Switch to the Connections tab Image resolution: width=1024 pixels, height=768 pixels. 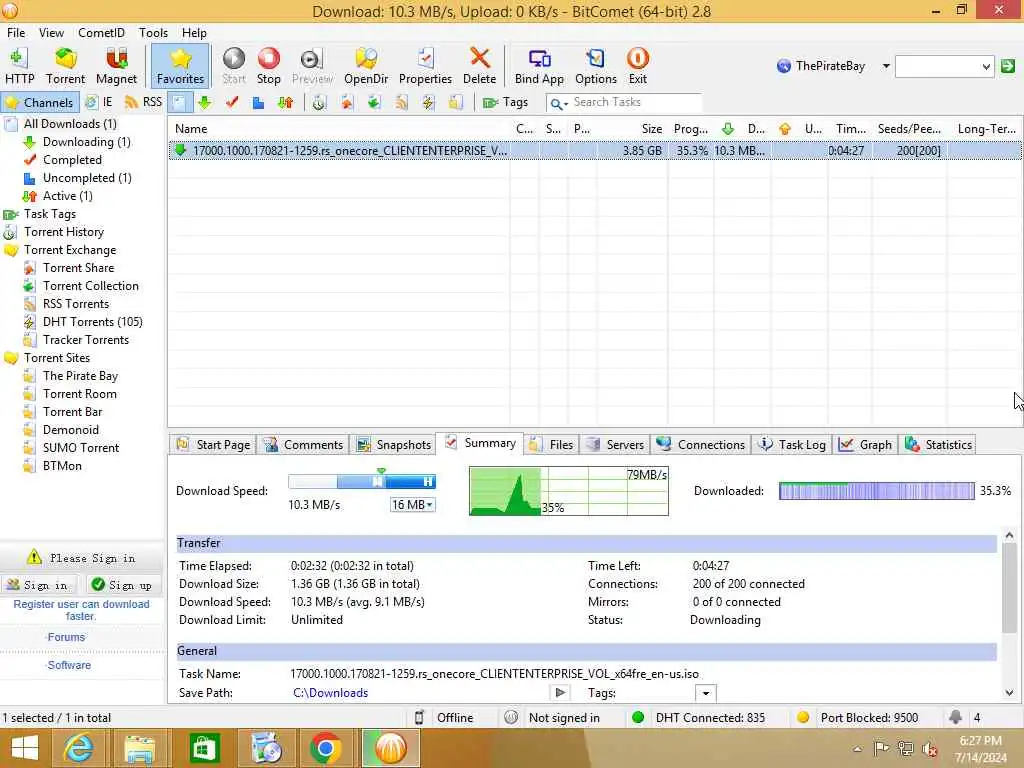pos(701,445)
